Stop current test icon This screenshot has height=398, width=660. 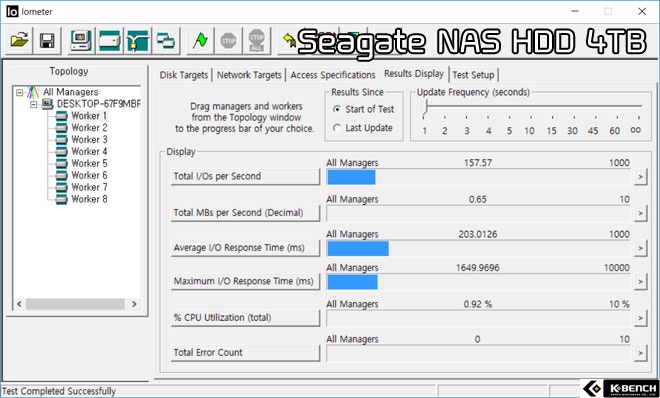click(x=228, y=41)
